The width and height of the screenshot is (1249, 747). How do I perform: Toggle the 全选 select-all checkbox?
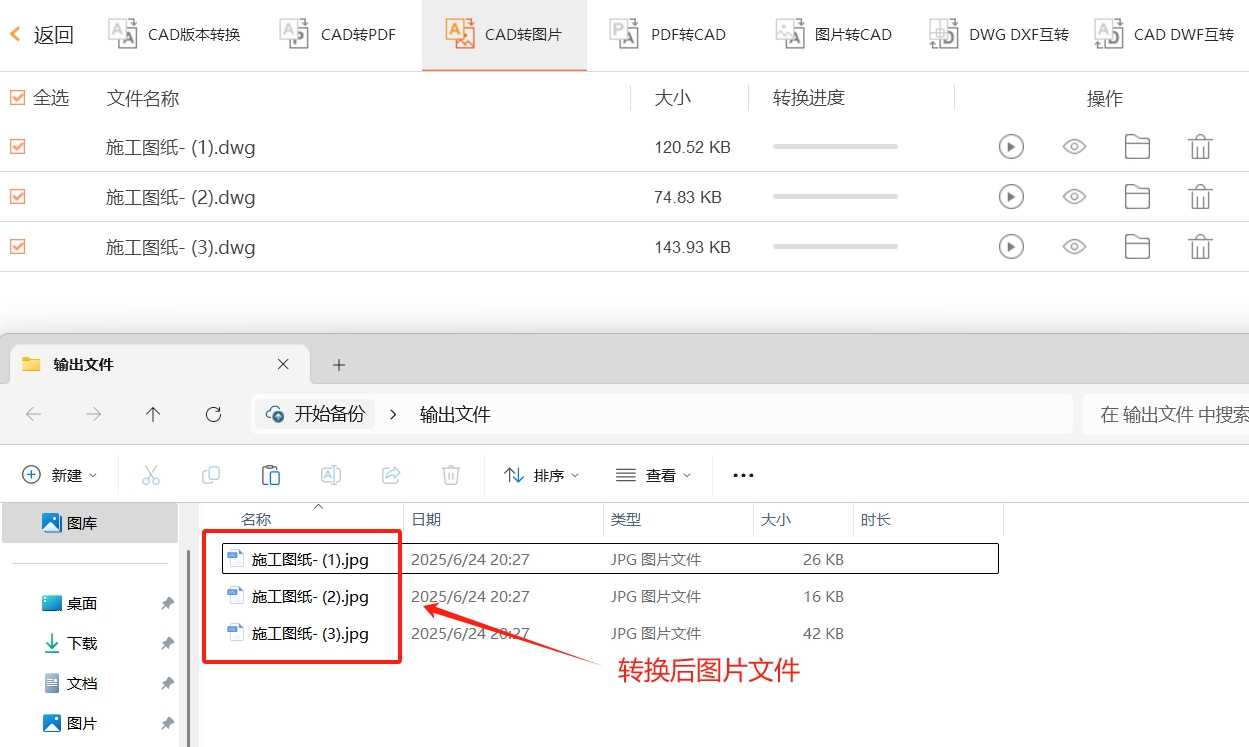17,97
